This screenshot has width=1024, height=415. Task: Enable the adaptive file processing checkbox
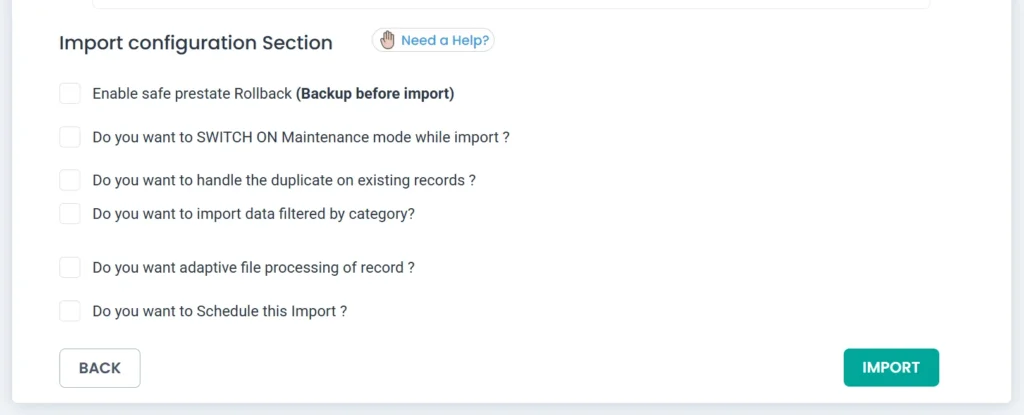tap(70, 267)
